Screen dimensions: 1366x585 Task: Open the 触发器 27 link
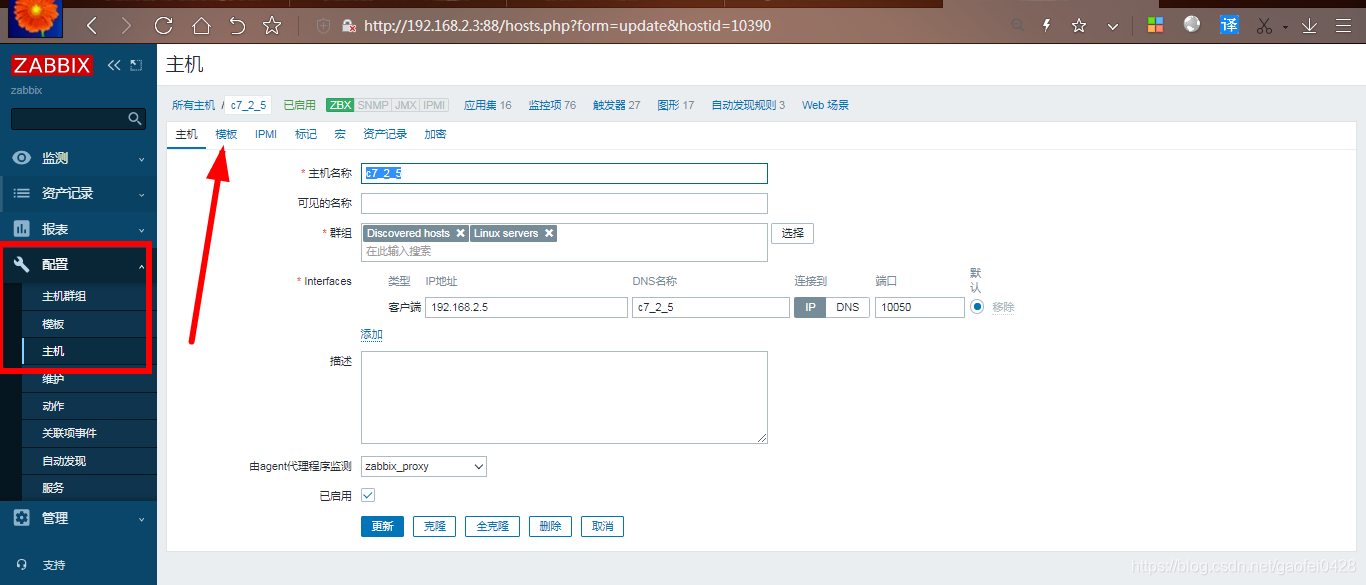tap(616, 105)
